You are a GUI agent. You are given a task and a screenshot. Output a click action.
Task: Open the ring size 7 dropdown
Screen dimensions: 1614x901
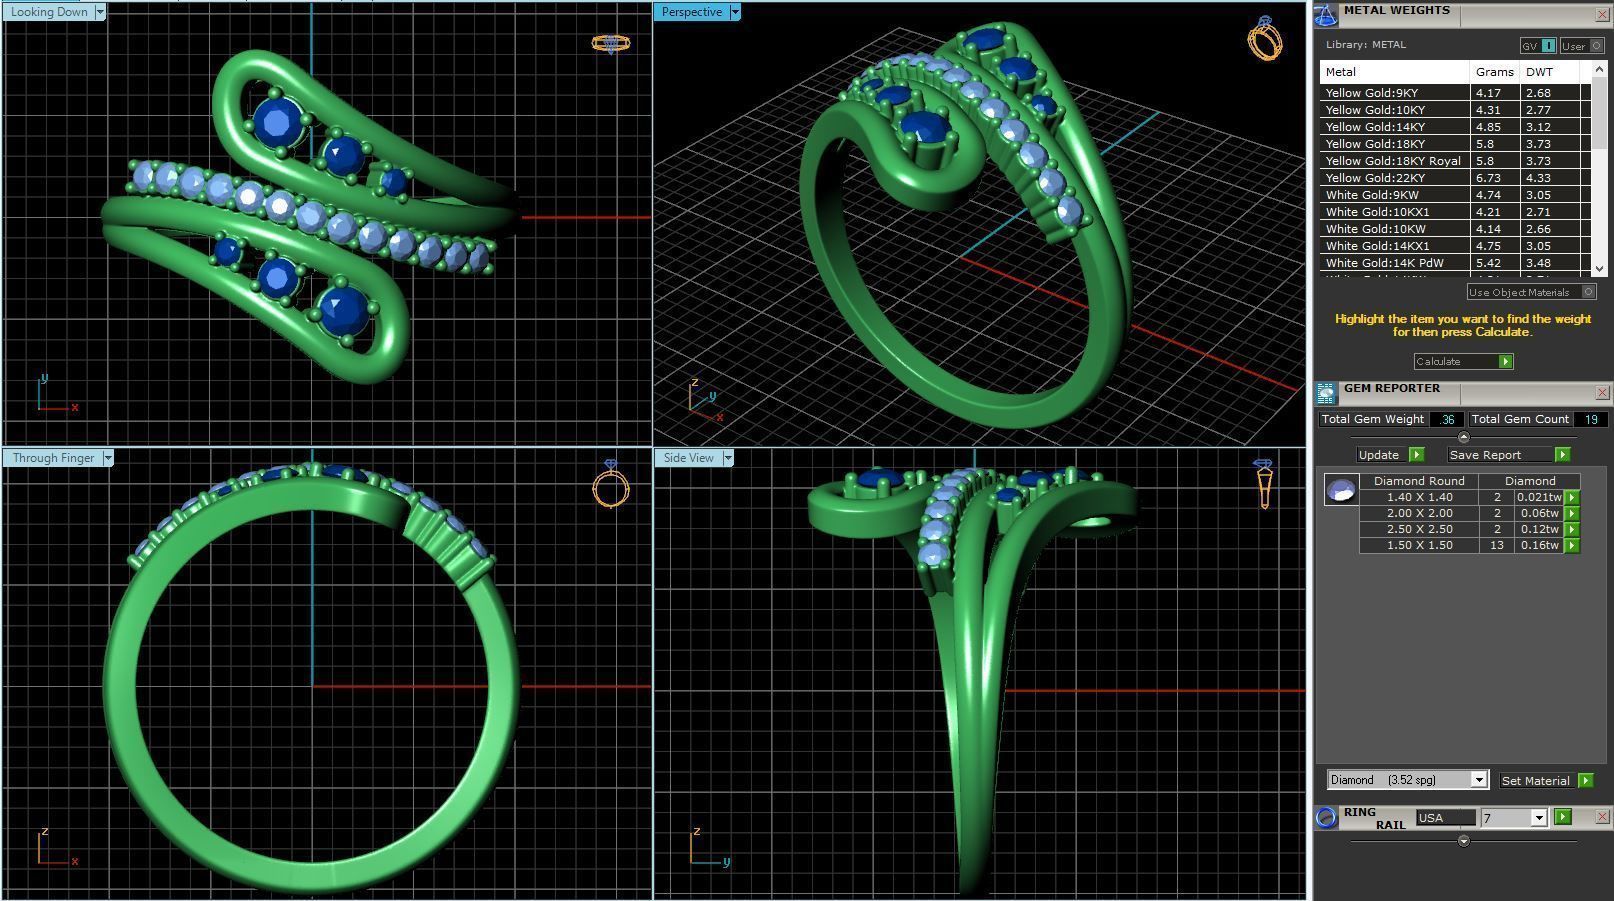point(1539,818)
